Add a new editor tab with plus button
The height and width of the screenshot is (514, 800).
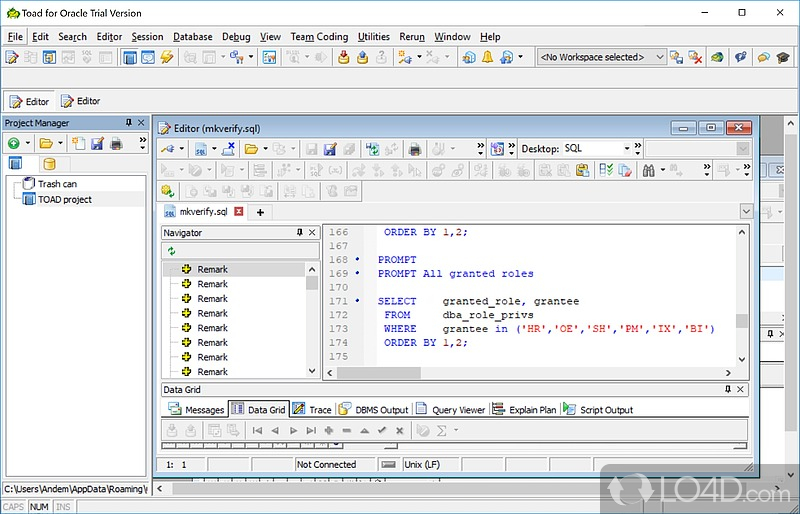click(x=260, y=212)
